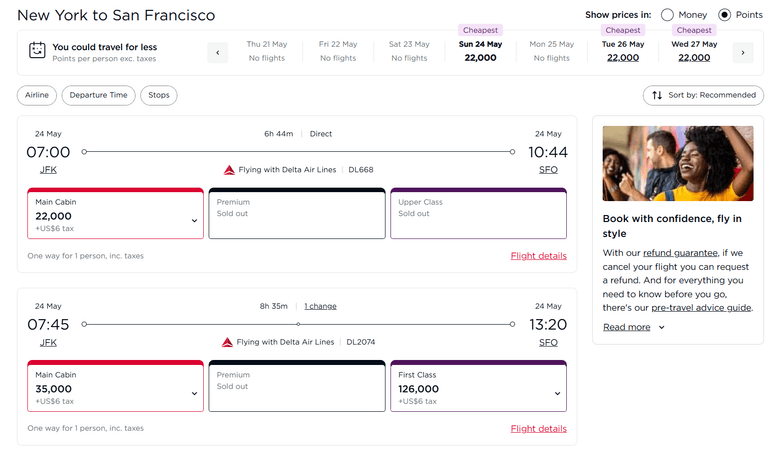The image size is (770, 453).
Task: Select the Points price option
Action: (725, 15)
